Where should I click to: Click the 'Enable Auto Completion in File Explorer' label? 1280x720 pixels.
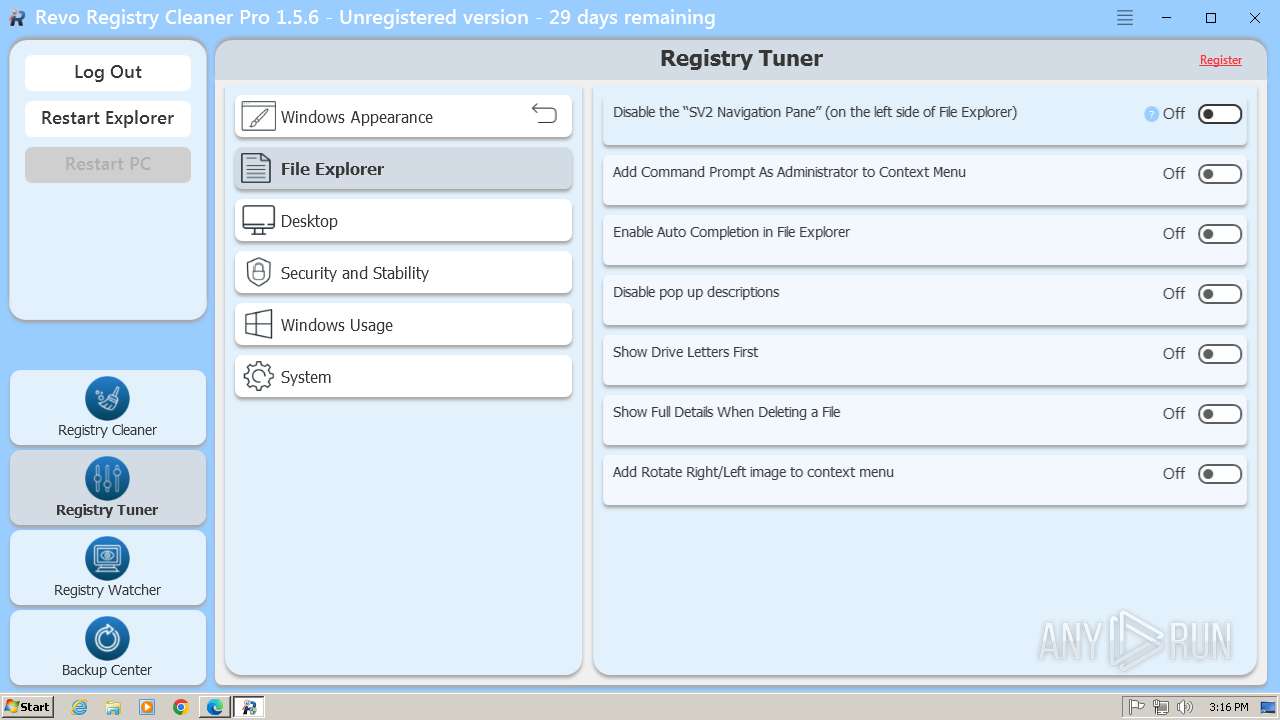731,232
